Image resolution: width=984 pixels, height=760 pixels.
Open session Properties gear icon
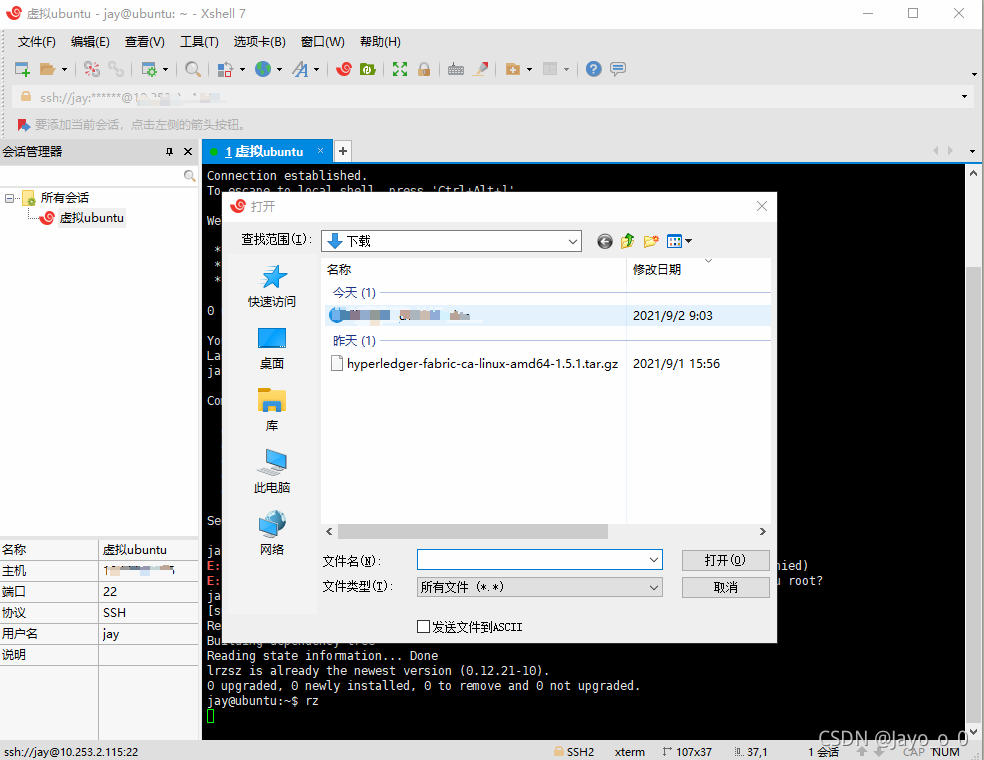coord(149,69)
